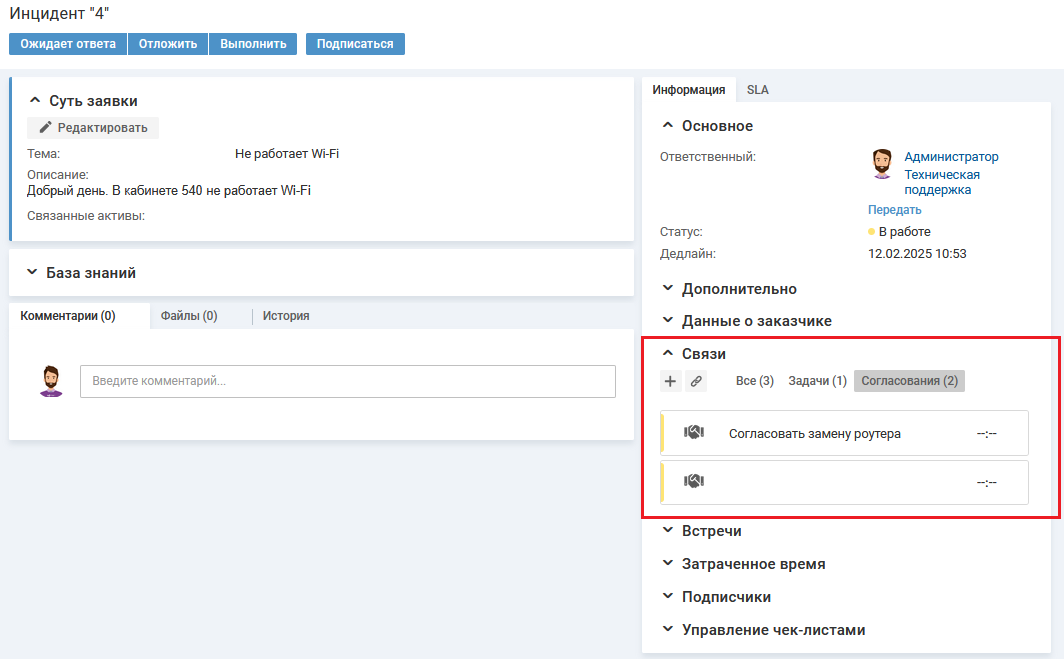Click the plus icon in Связи section

(671, 381)
